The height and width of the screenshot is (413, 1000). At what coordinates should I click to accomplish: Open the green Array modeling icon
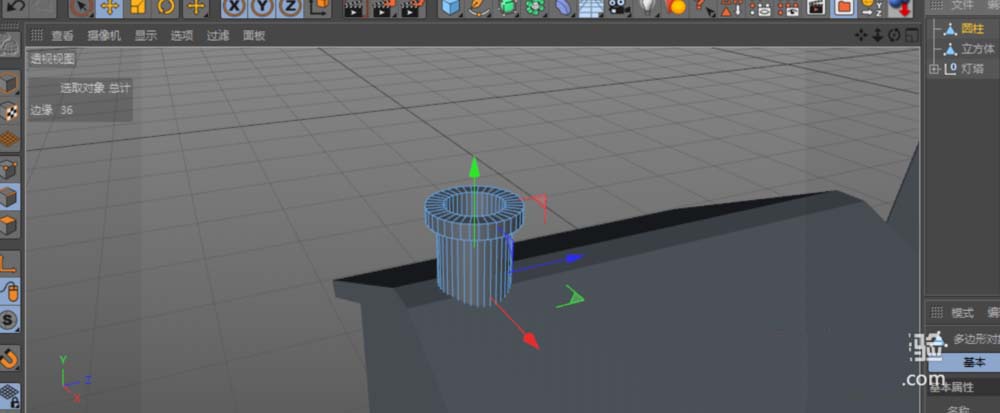click(x=535, y=7)
